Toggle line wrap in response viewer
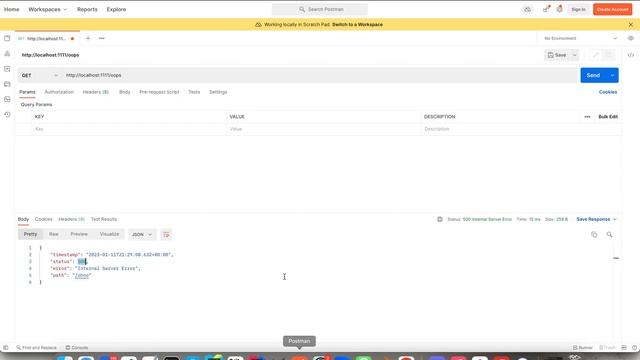Screen dimensions: 640x360 point(166,235)
